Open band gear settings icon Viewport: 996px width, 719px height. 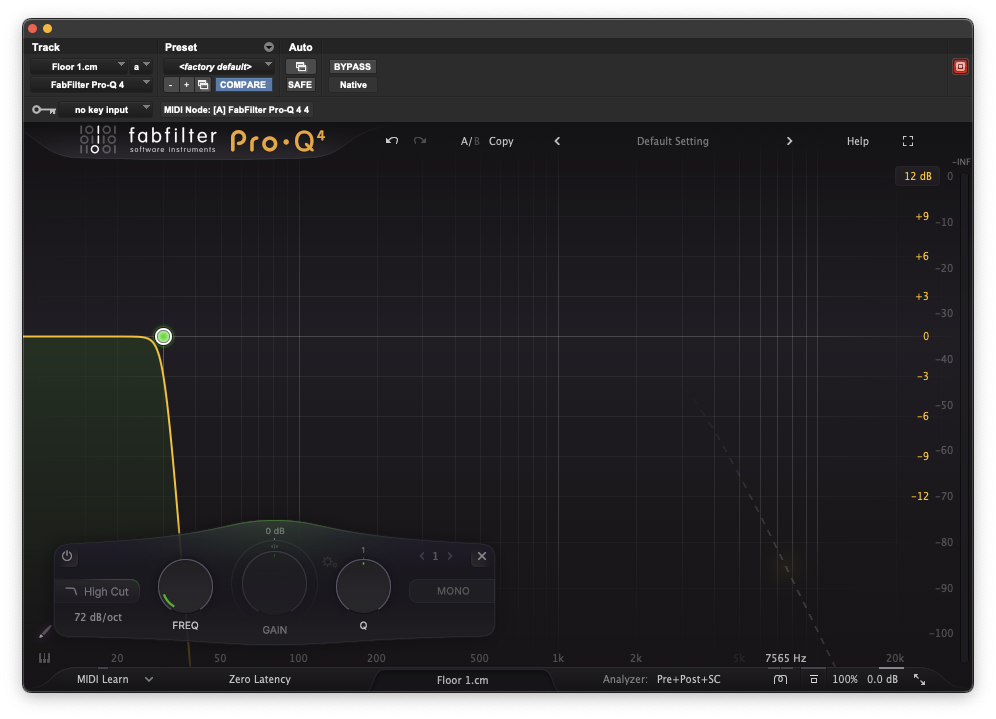coord(329,562)
